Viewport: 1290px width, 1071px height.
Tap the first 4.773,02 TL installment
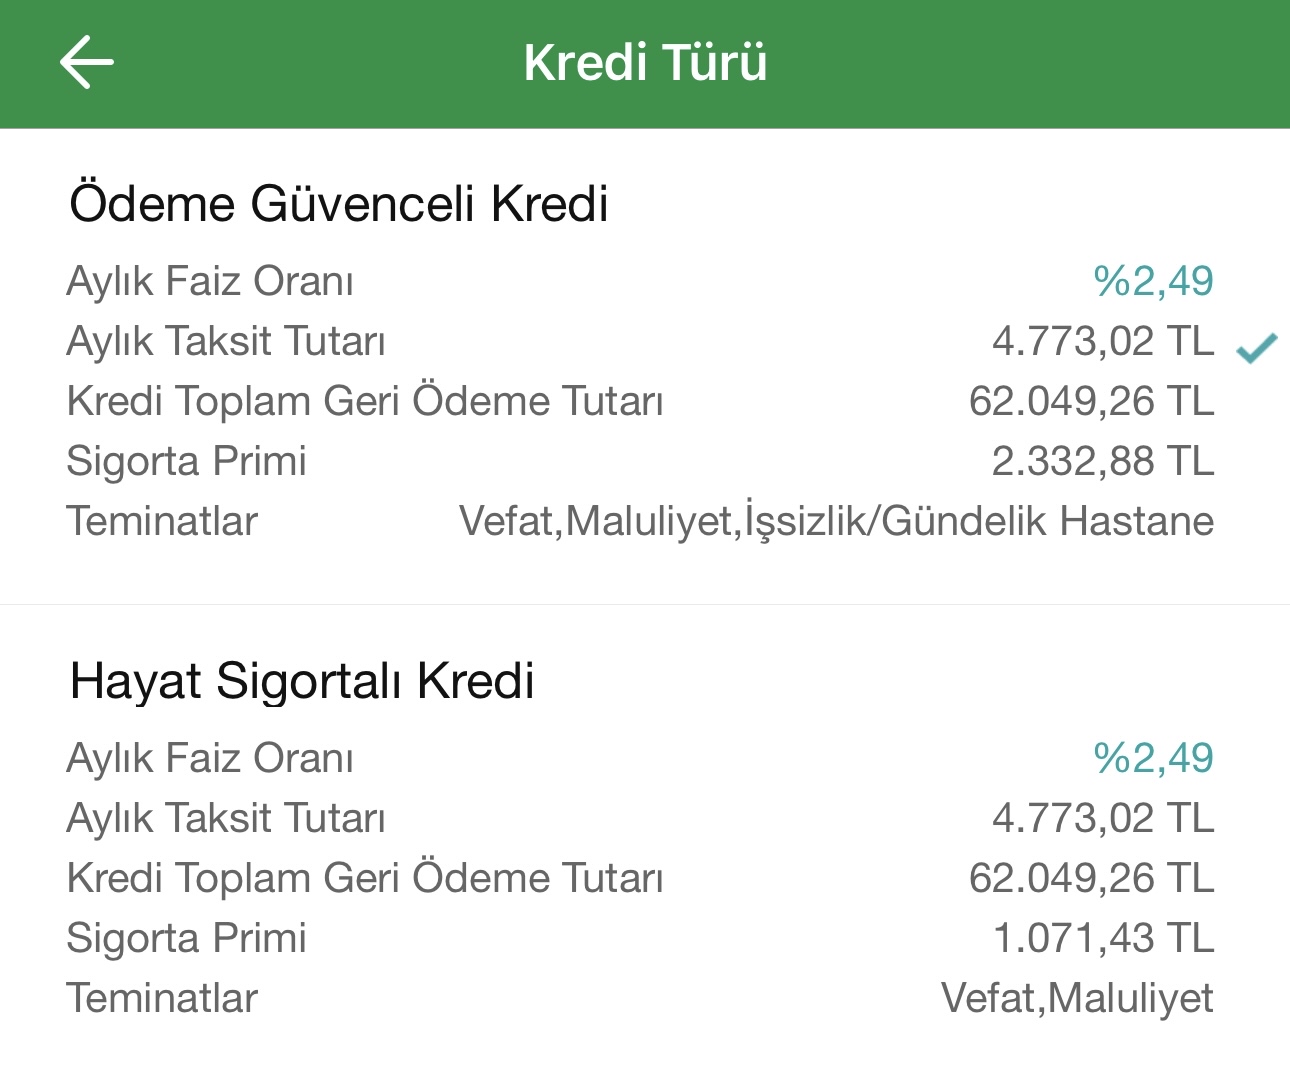point(1103,341)
